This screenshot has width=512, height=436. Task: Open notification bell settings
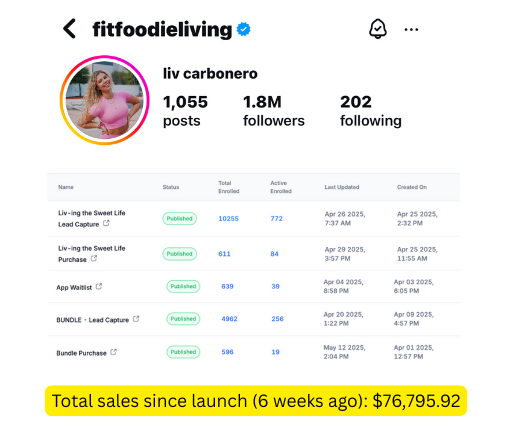pos(378,29)
